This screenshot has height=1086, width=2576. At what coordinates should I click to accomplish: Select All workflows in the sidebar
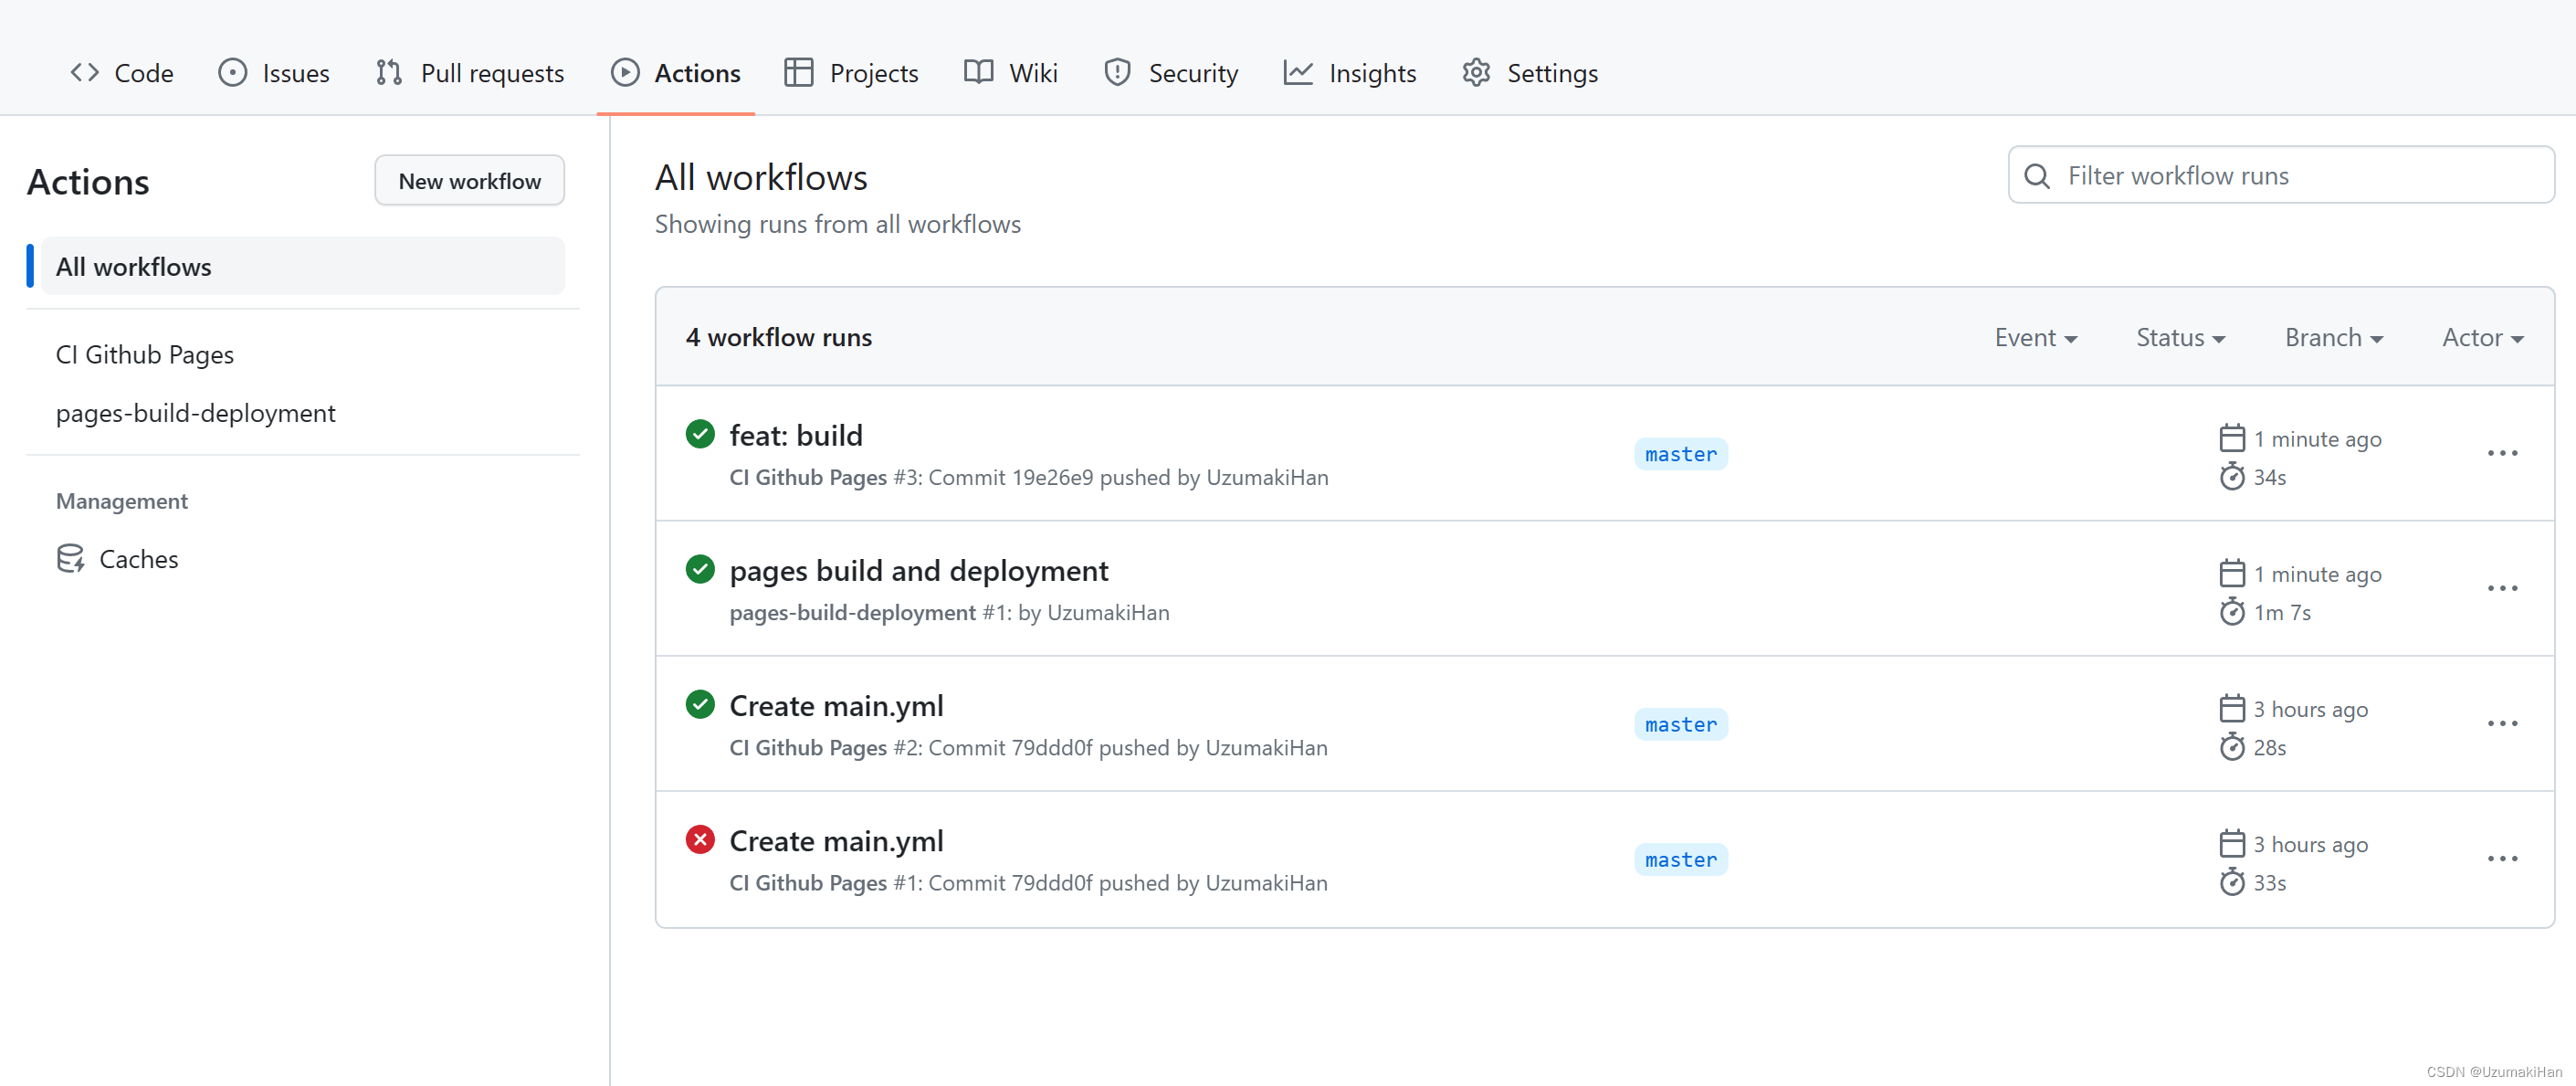click(134, 266)
